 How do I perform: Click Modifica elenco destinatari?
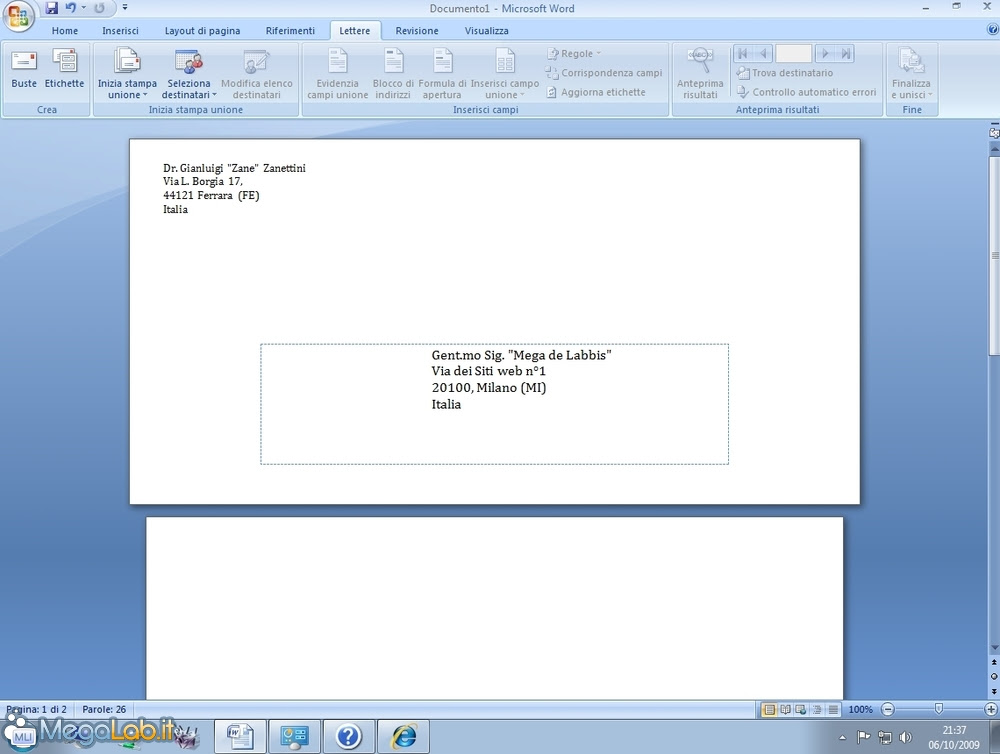pos(256,75)
